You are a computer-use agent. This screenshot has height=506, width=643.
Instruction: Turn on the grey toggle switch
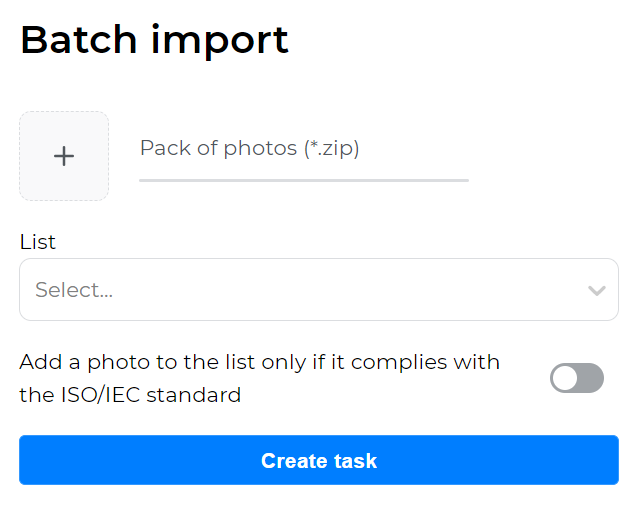pos(577,378)
